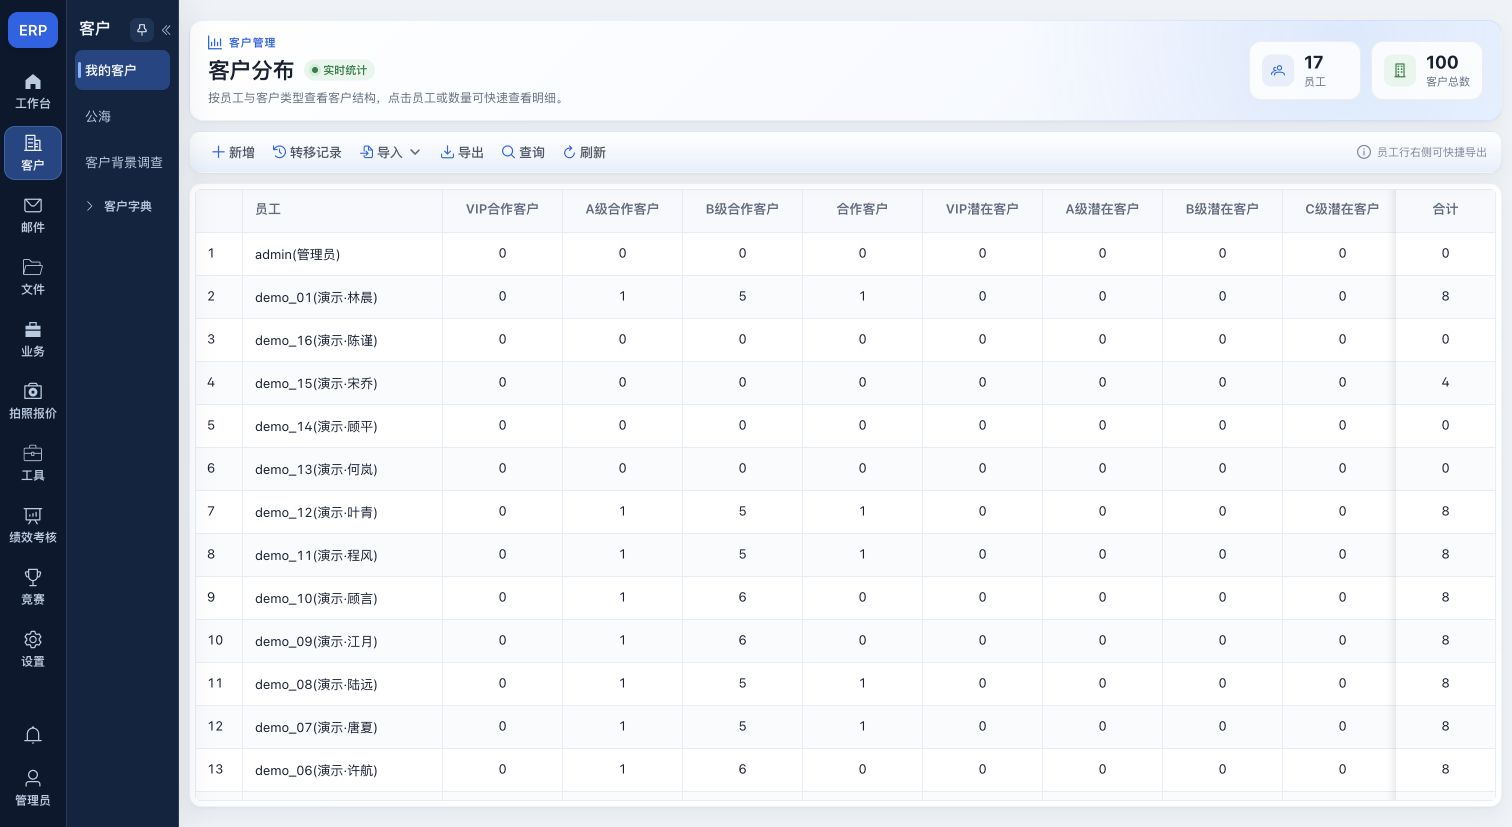Viewport: 1512px width, 827px height.
Task: Click employee demo_06(演示·许航)
Action: point(316,770)
